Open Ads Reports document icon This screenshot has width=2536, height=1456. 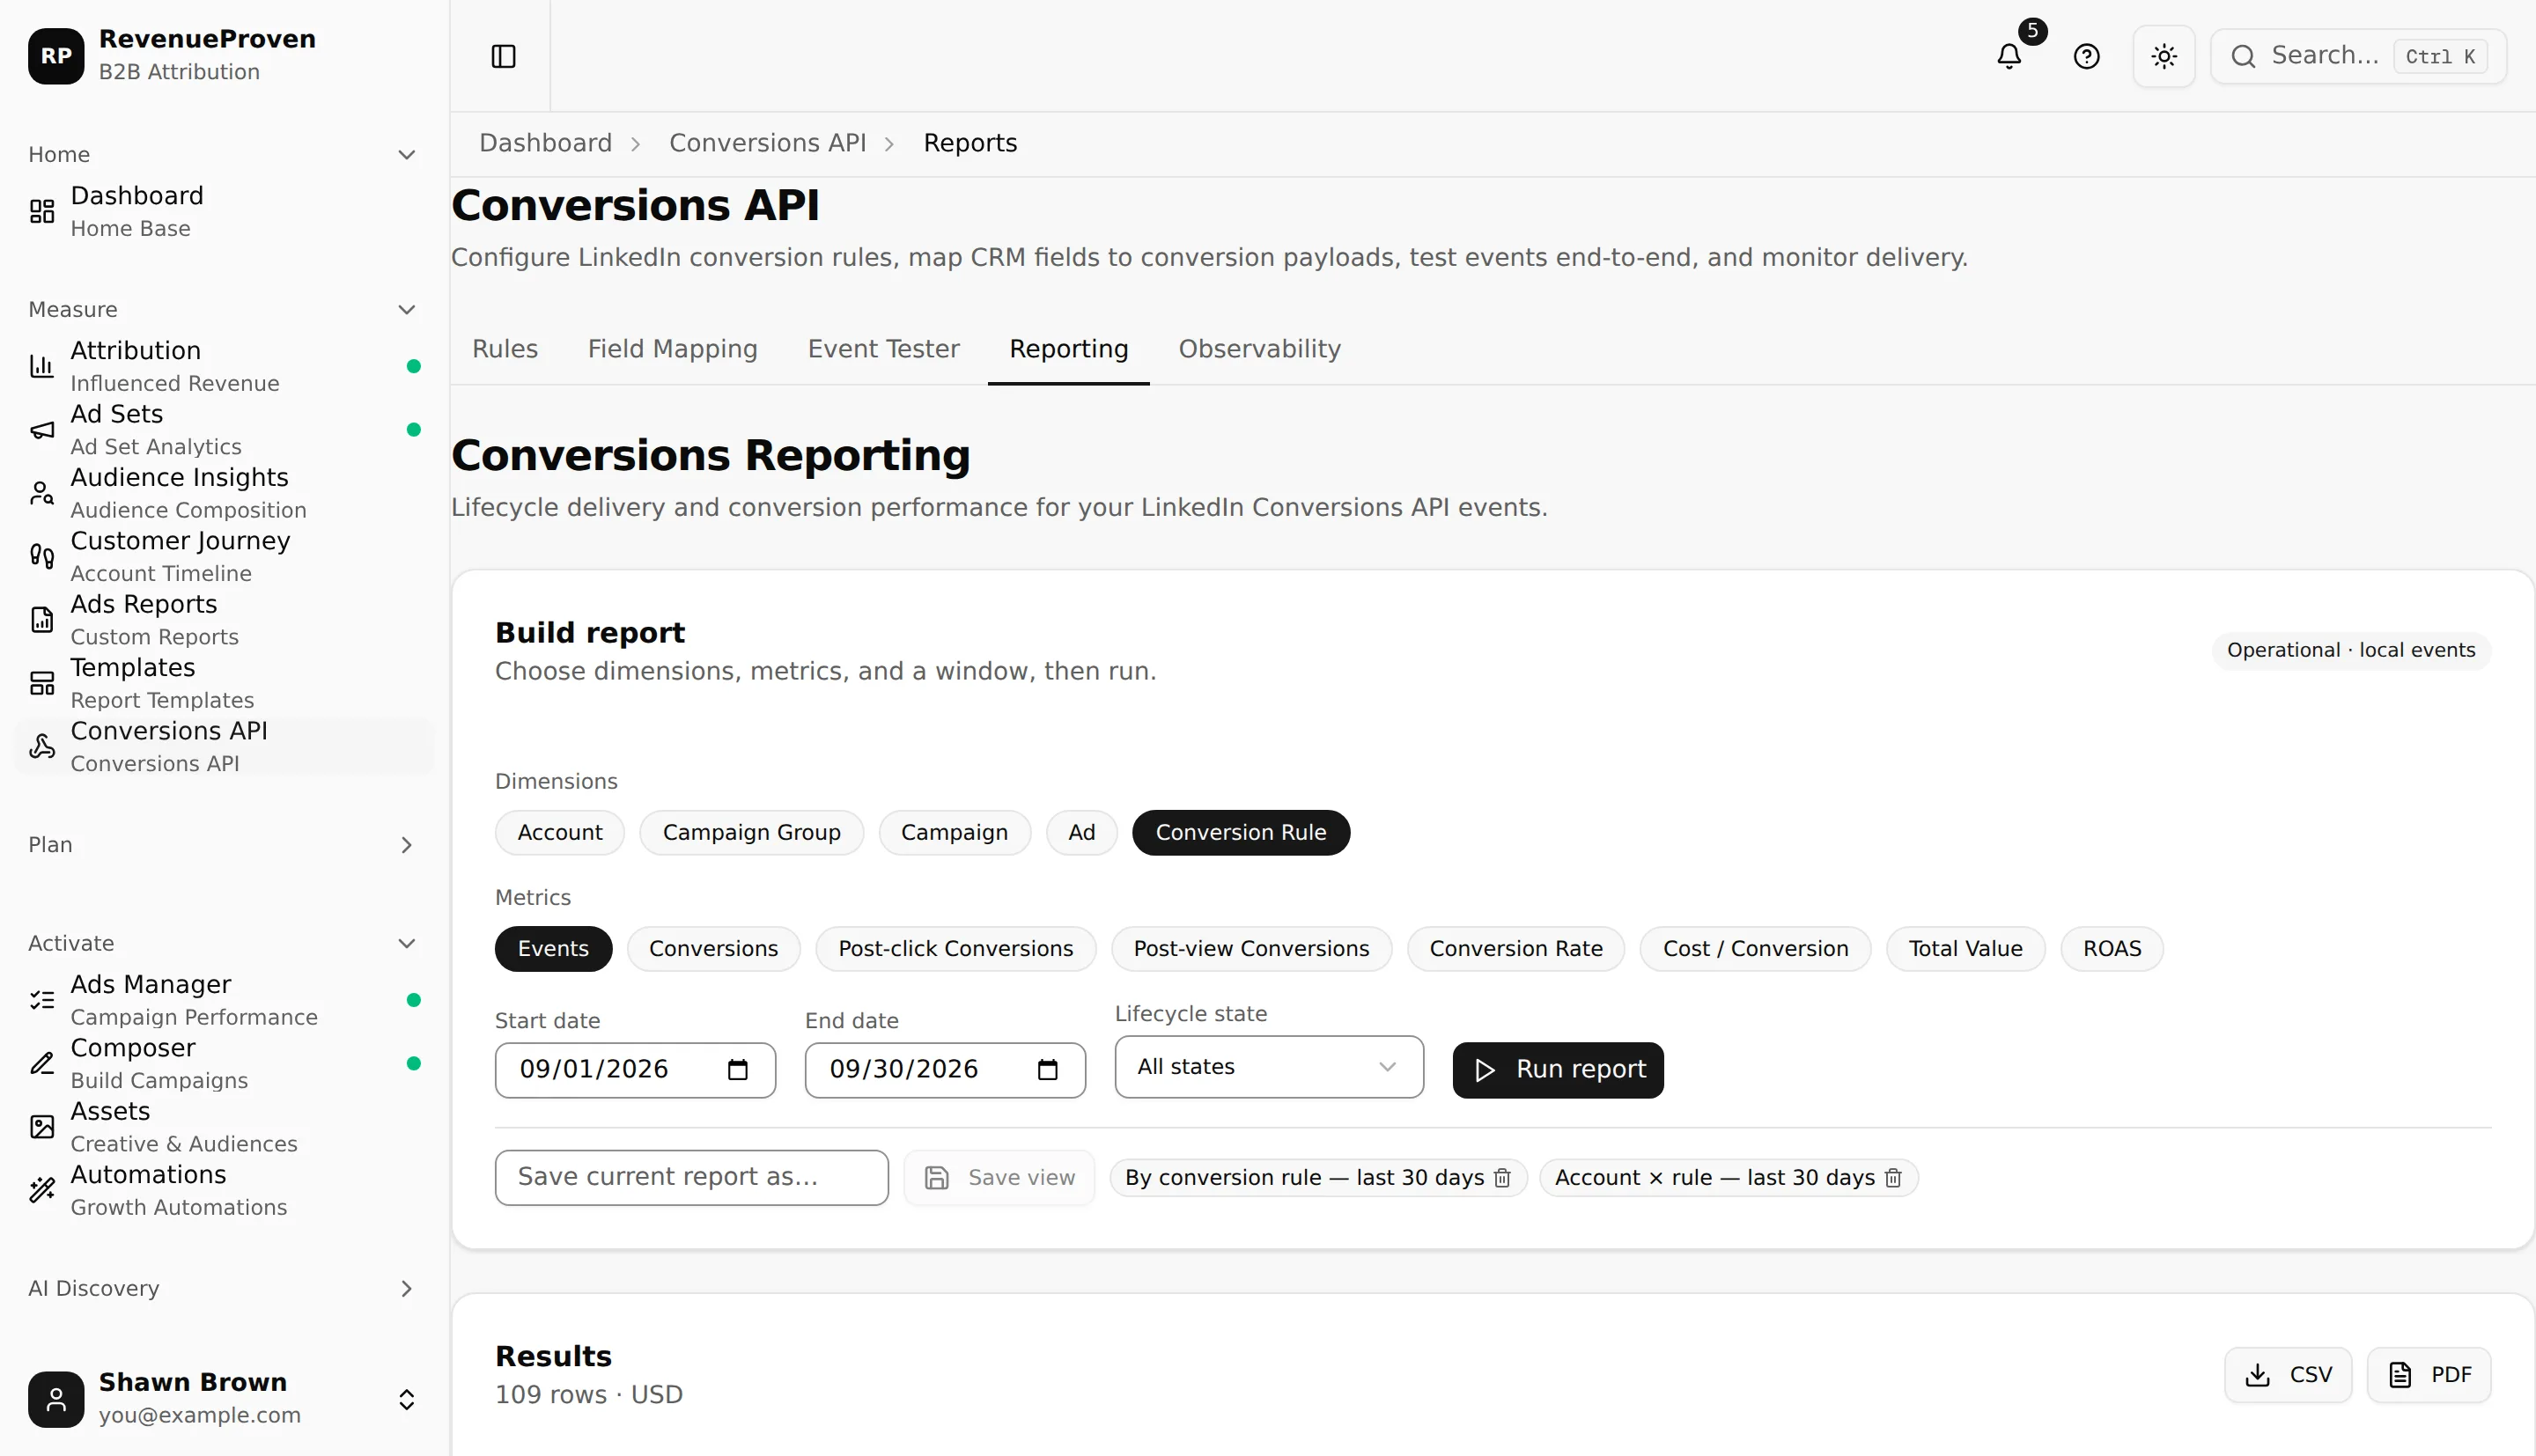click(x=42, y=620)
